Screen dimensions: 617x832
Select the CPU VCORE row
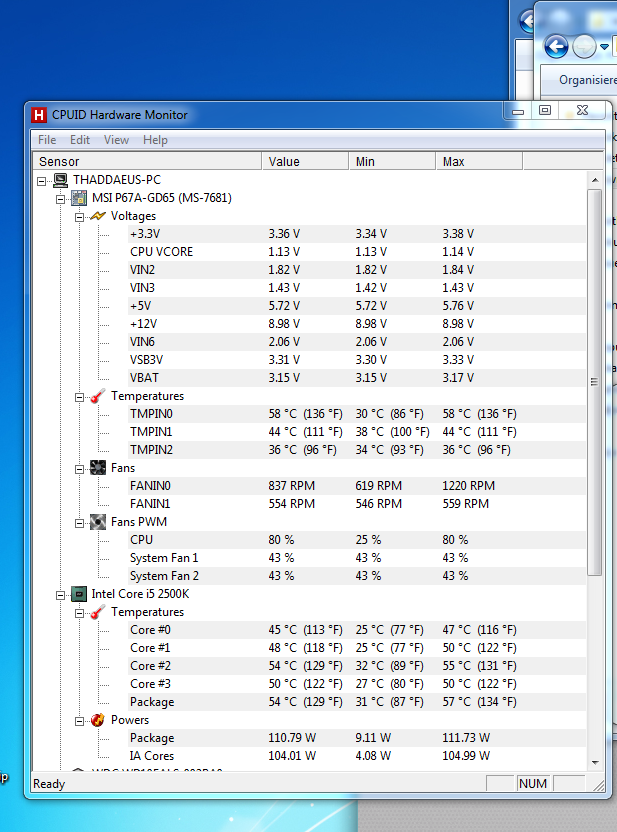(358, 252)
